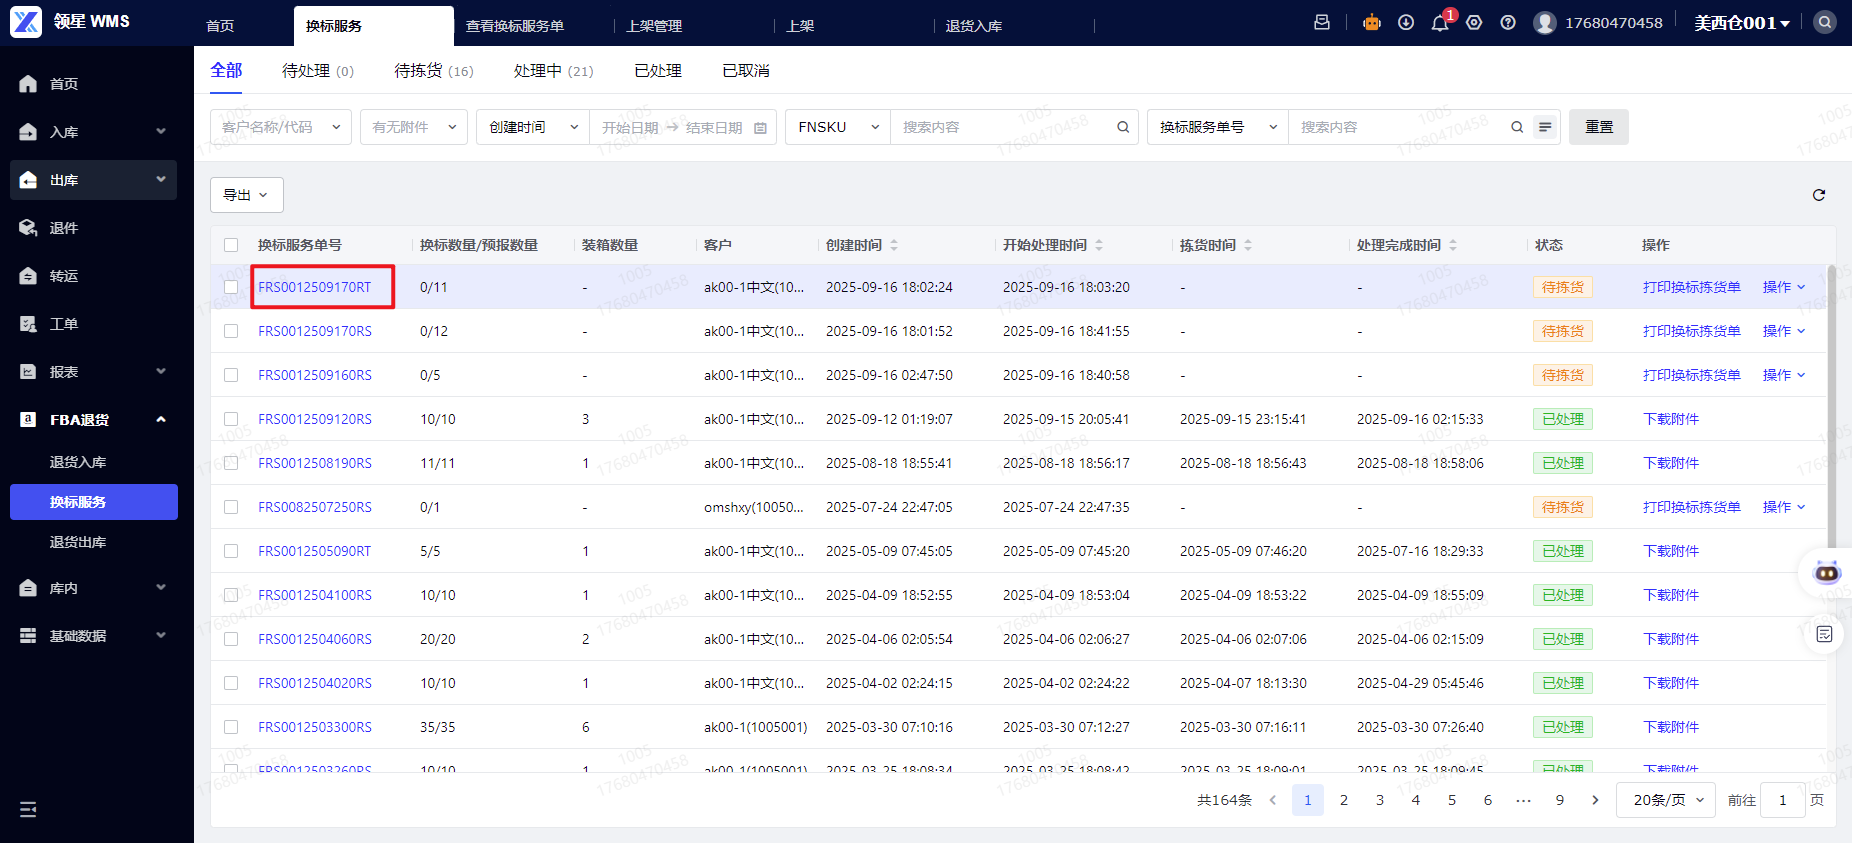The image size is (1852, 843).
Task: Click the 开始日期 date input field
Action: coord(630,127)
